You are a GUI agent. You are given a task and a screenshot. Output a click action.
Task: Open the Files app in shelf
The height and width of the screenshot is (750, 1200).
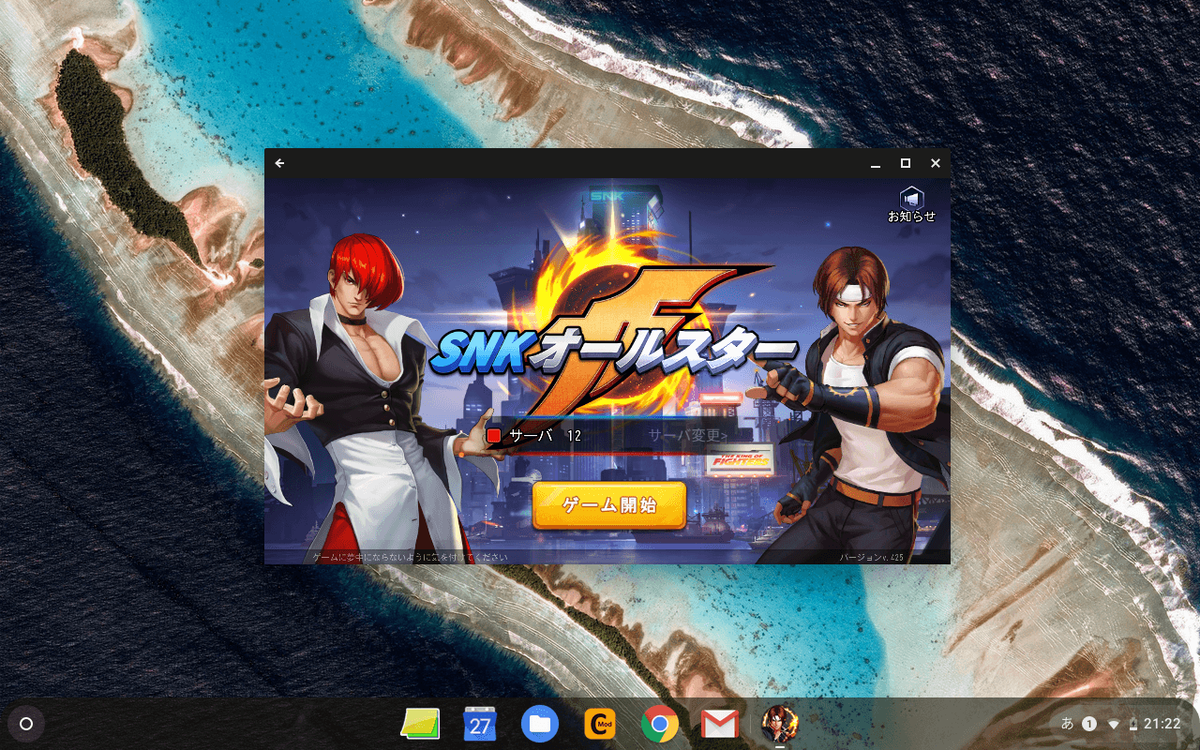click(540, 724)
